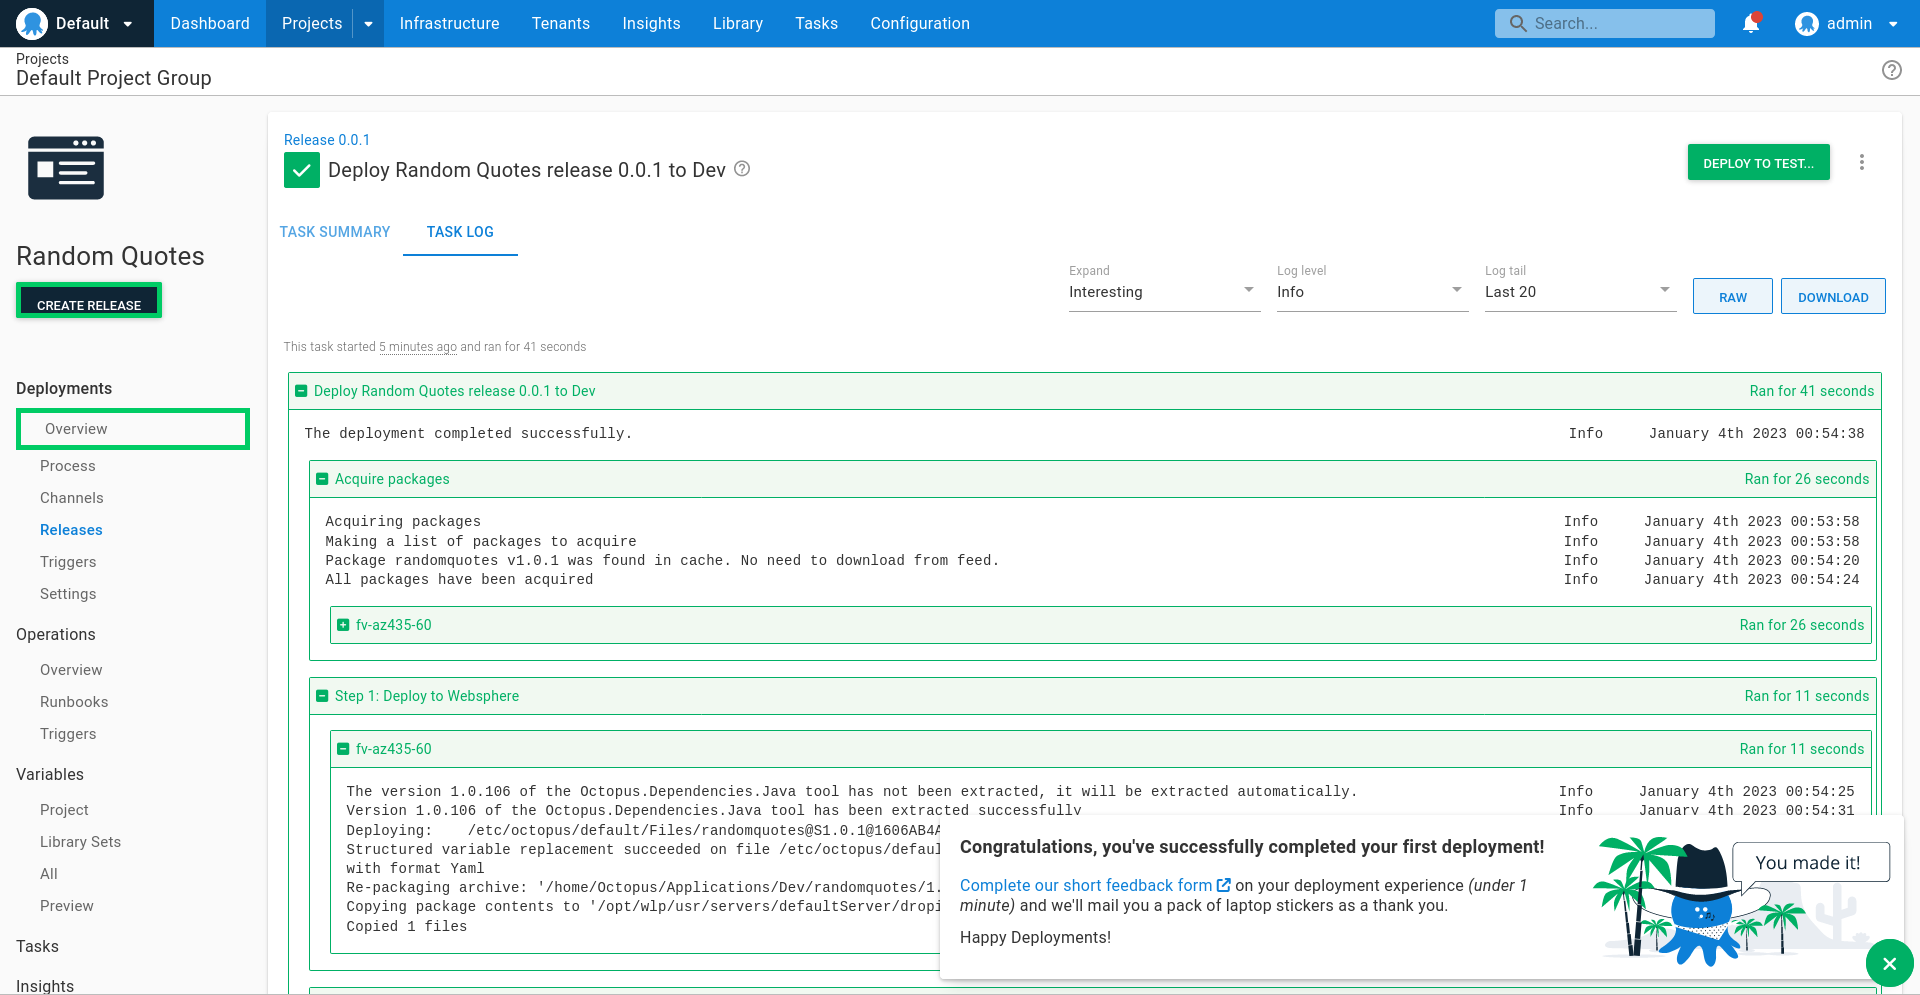
Task: Click the help icon beside the deployment title
Action: 742,169
